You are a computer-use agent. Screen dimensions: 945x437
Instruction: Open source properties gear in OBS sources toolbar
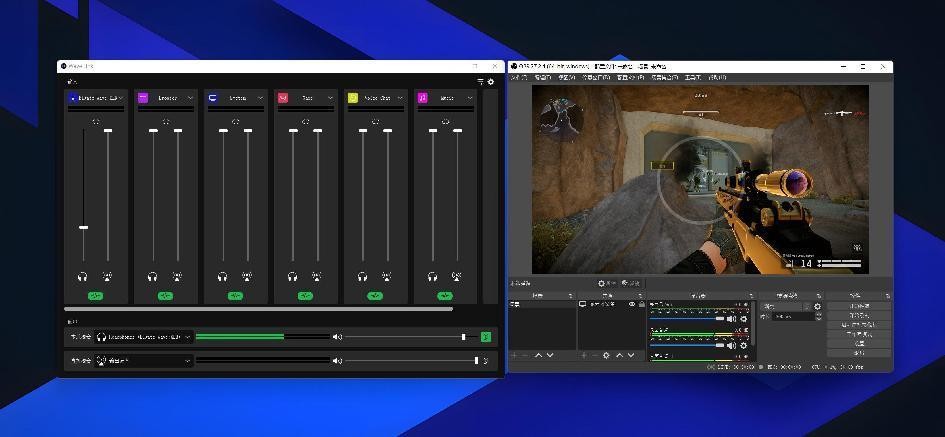[606, 356]
